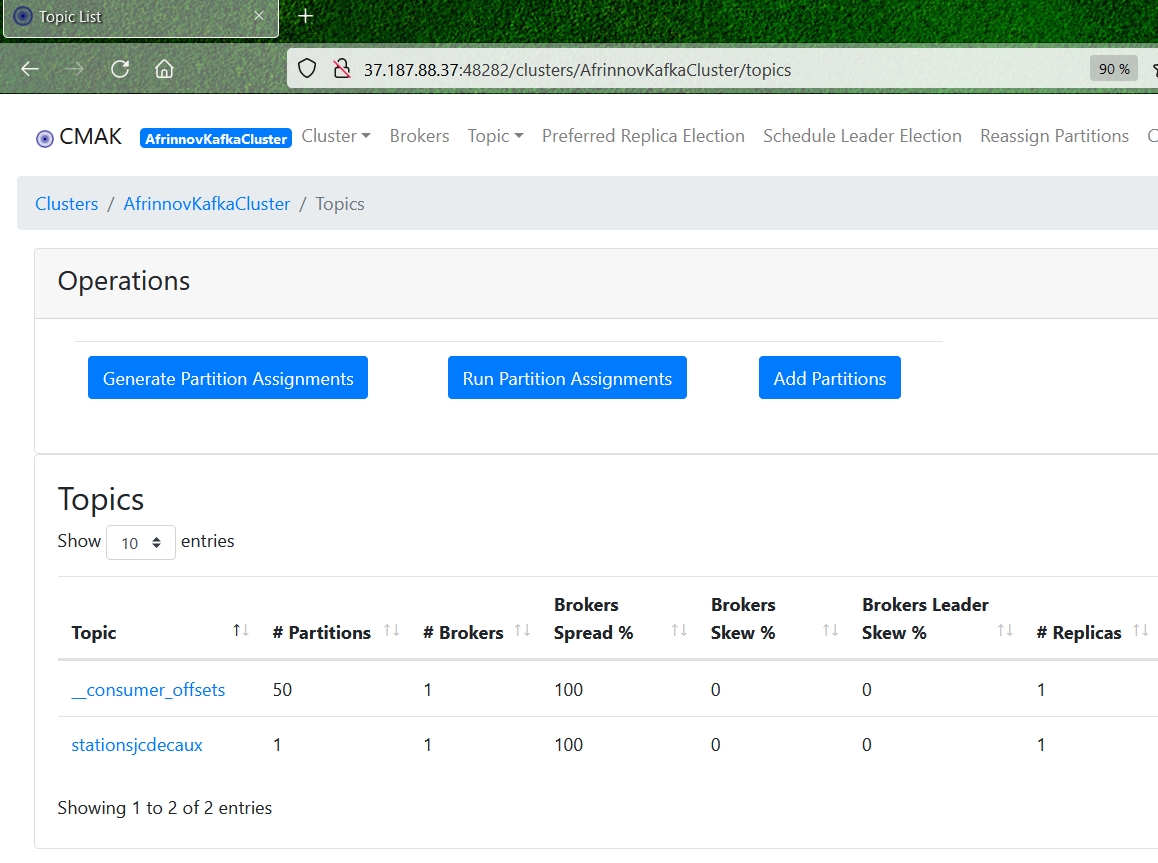Click the Operations panel heading
The width and height of the screenshot is (1158, 863).
[x=124, y=281]
